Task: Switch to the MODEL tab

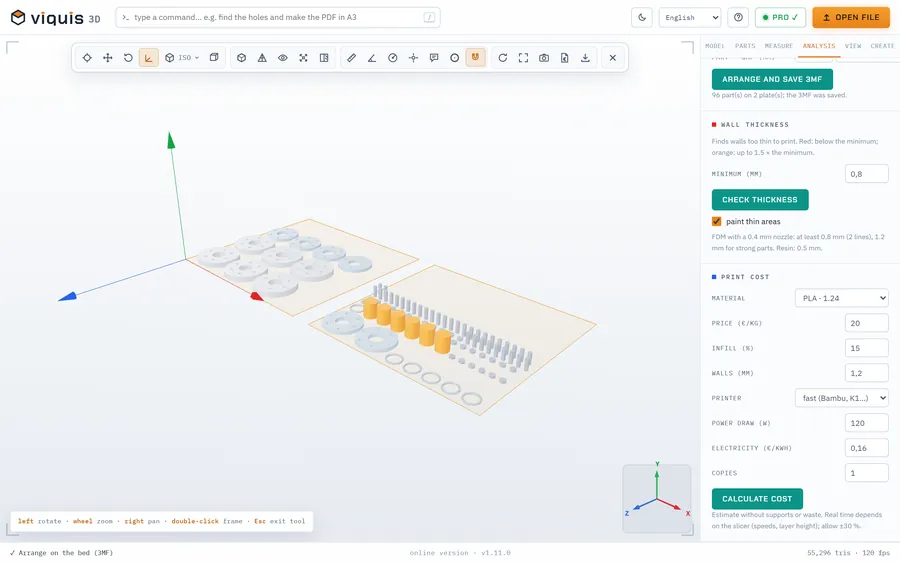Action: click(x=715, y=46)
